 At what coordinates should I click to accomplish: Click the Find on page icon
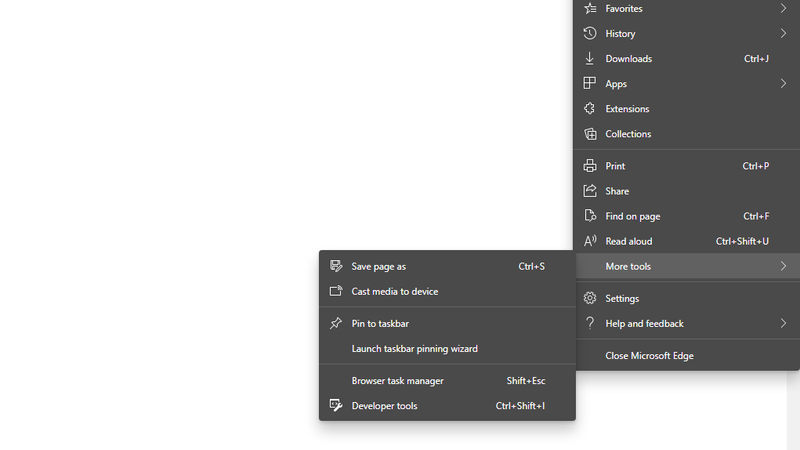pos(590,216)
